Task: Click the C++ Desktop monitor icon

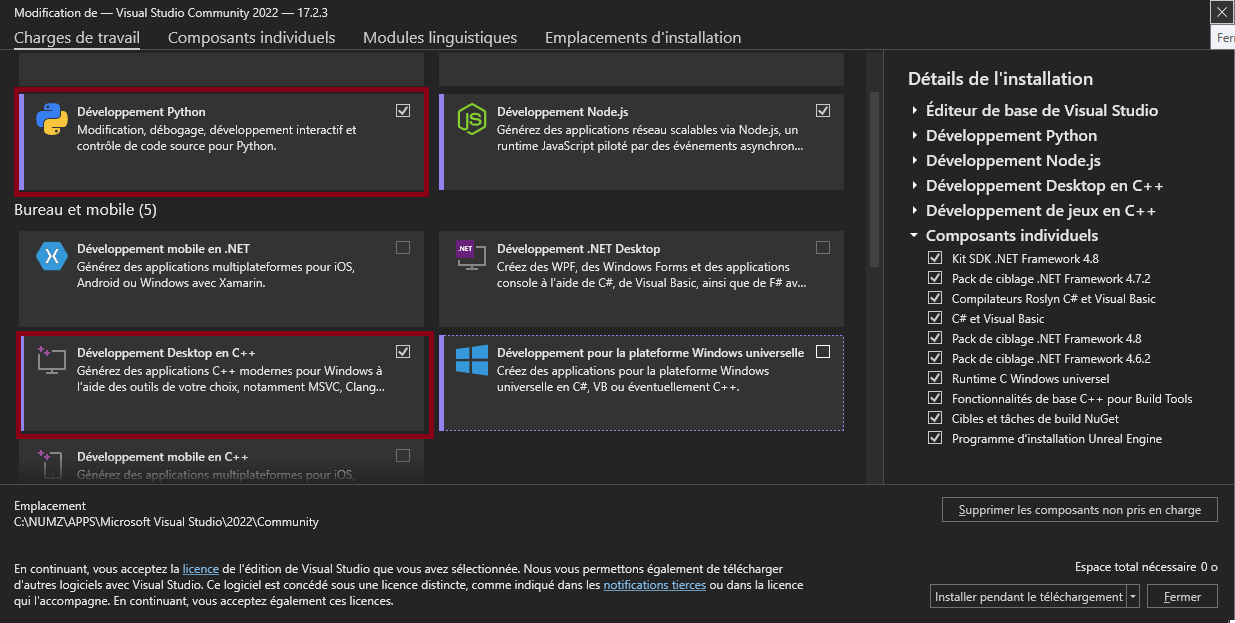Action: click(50, 359)
